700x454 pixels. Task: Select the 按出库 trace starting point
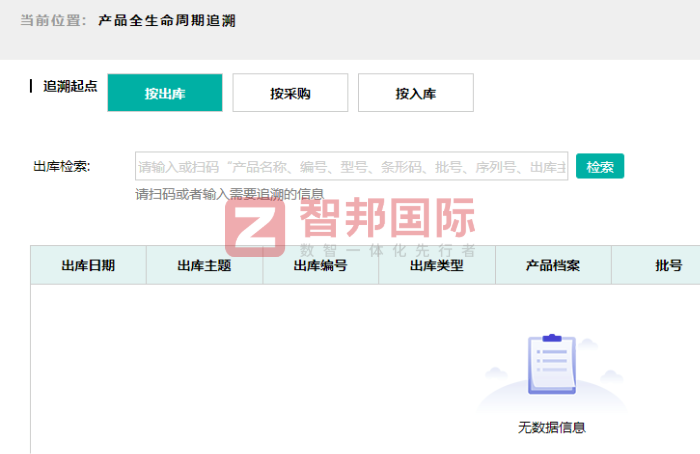[x=164, y=93]
